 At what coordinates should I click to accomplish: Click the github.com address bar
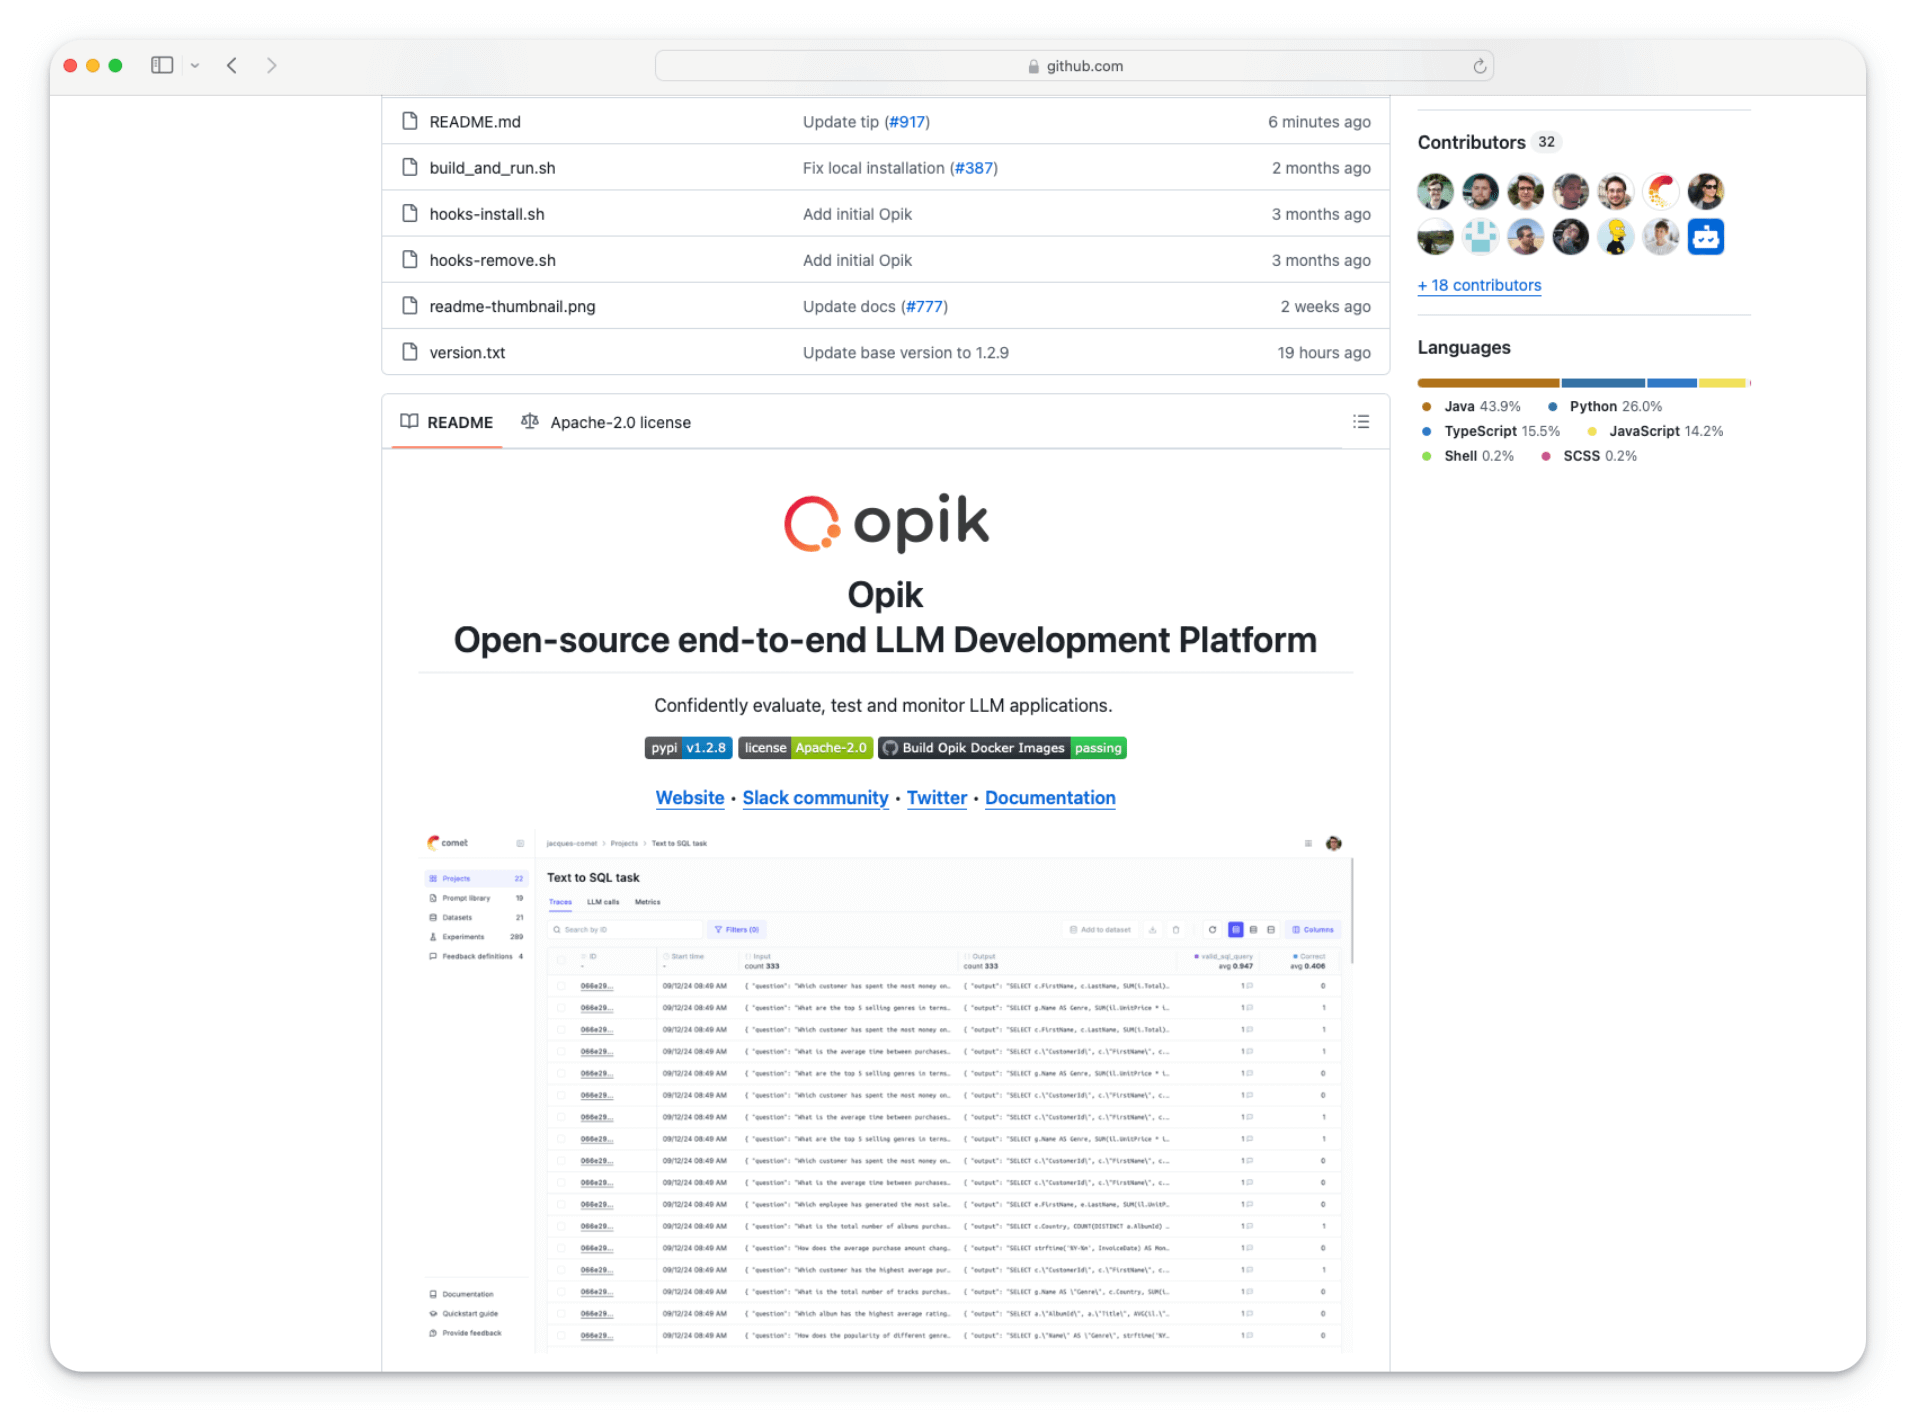coord(1073,66)
